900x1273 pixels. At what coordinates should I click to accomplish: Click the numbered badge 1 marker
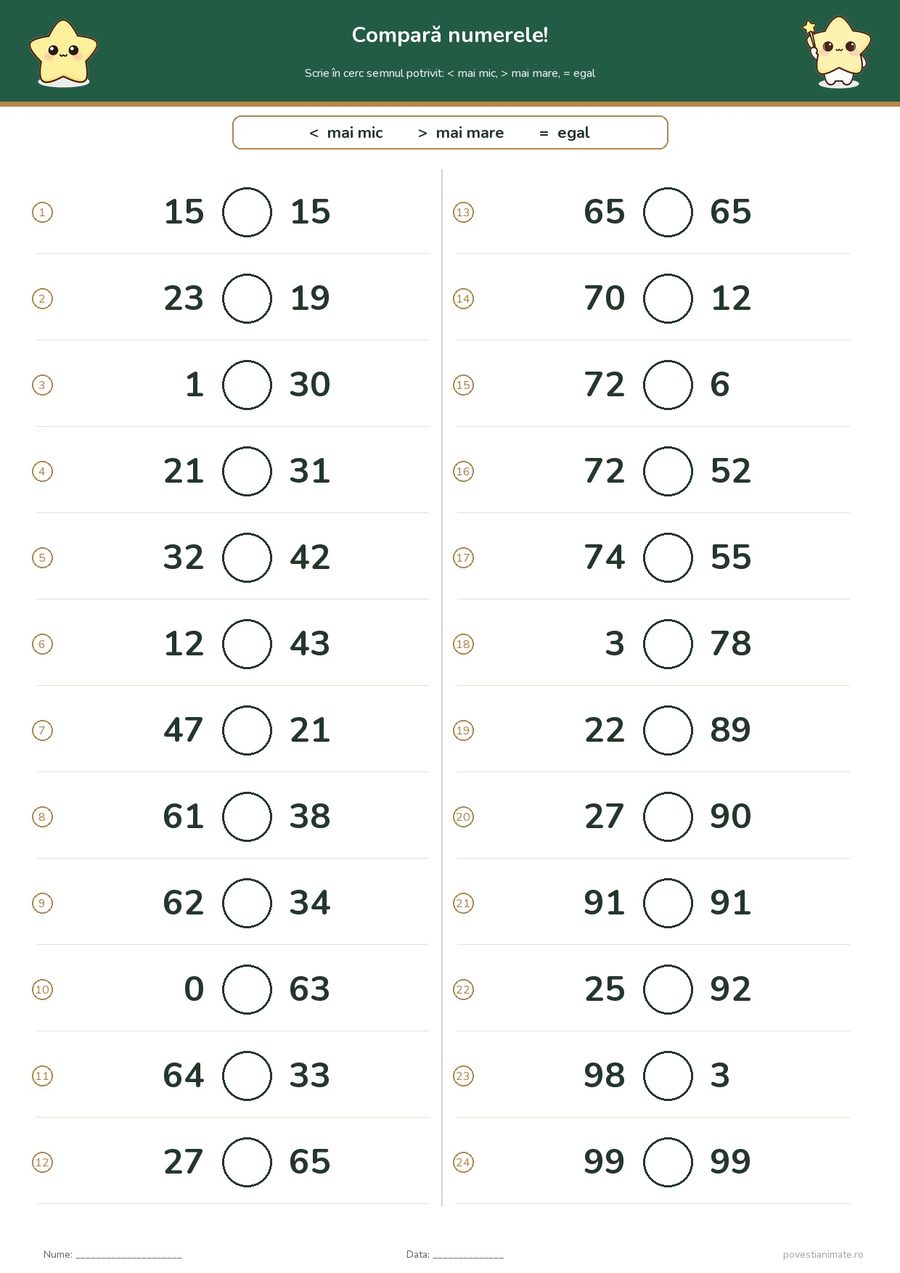click(42, 212)
